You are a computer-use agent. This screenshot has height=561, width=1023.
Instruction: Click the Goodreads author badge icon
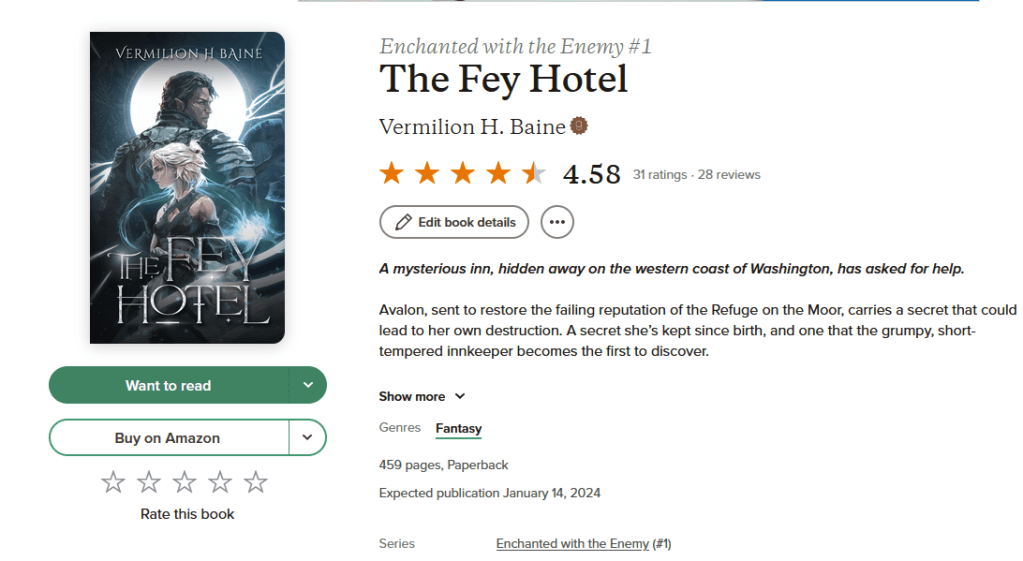pyautogui.click(x=578, y=126)
